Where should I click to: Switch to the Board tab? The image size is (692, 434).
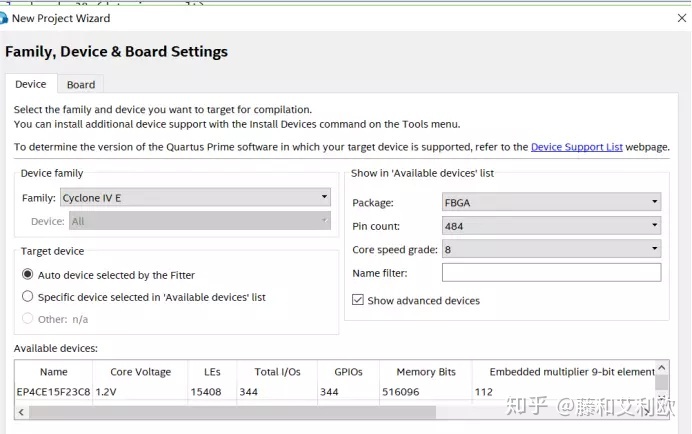[x=81, y=84]
